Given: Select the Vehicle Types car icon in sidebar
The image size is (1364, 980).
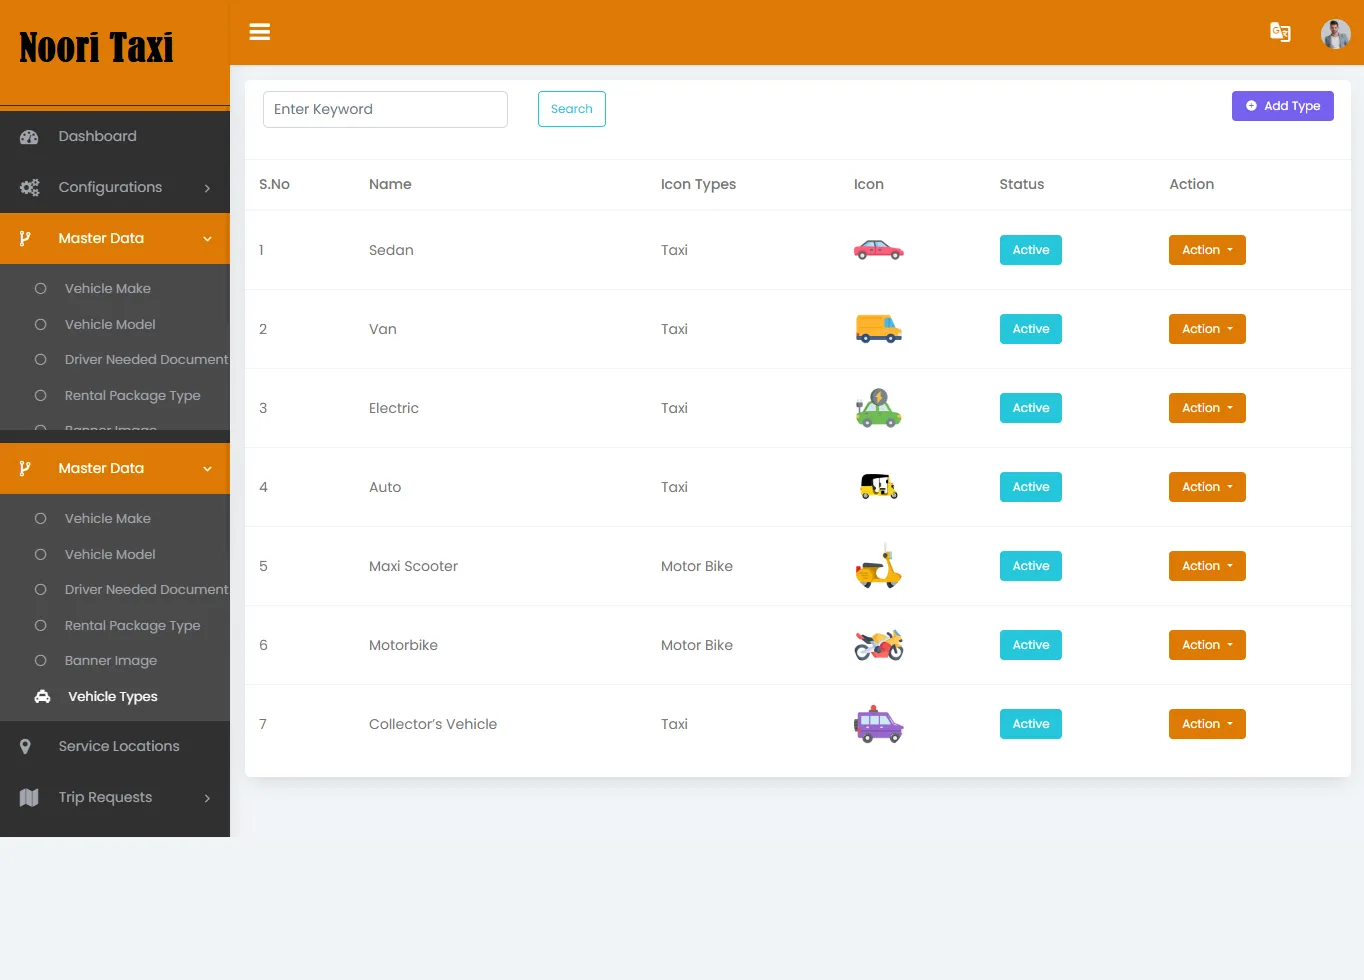Looking at the screenshot, I should [41, 696].
